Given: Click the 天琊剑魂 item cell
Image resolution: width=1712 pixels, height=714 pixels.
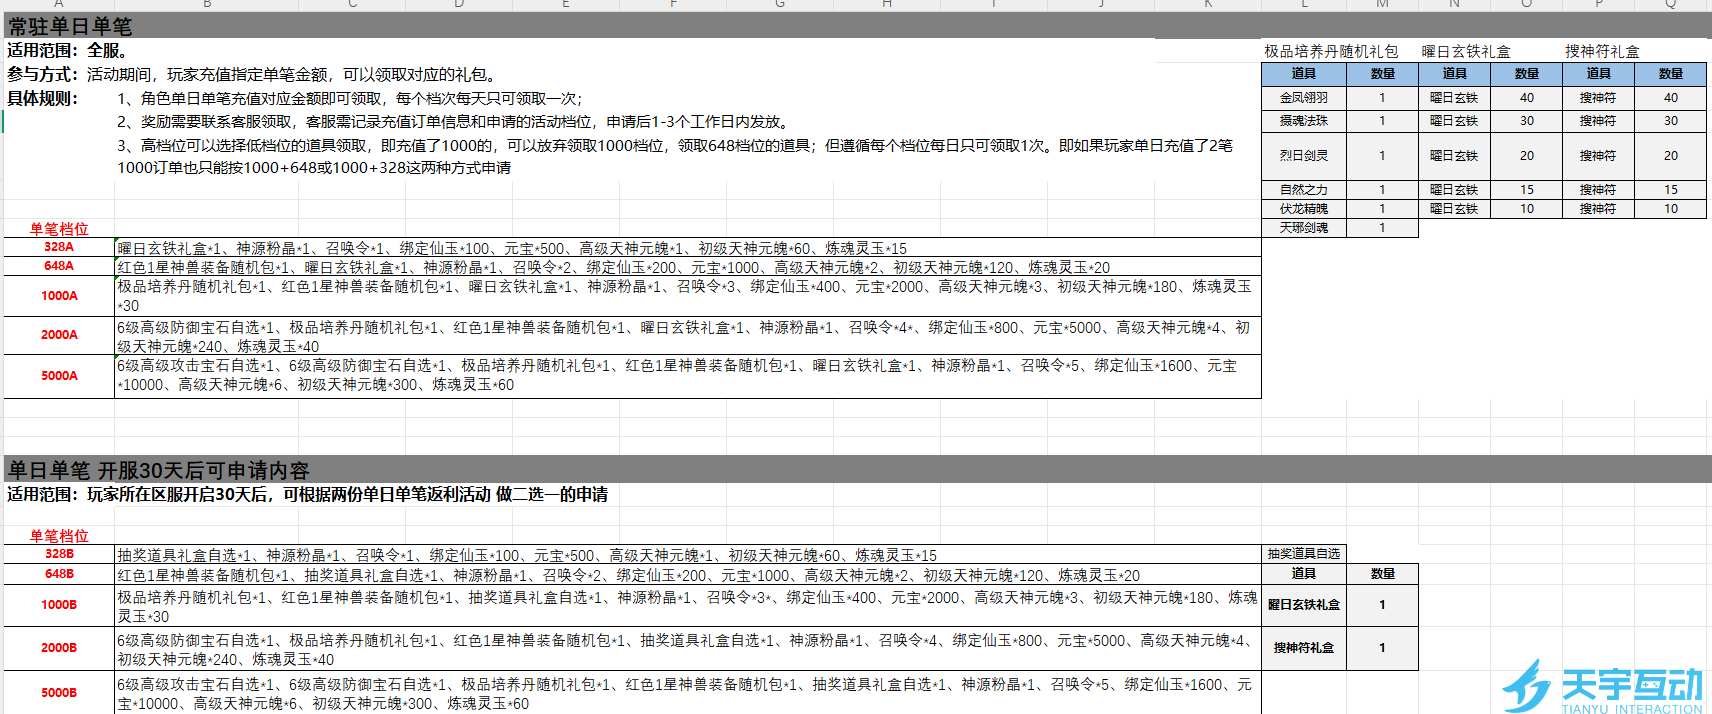Looking at the screenshot, I should pos(1303,228).
